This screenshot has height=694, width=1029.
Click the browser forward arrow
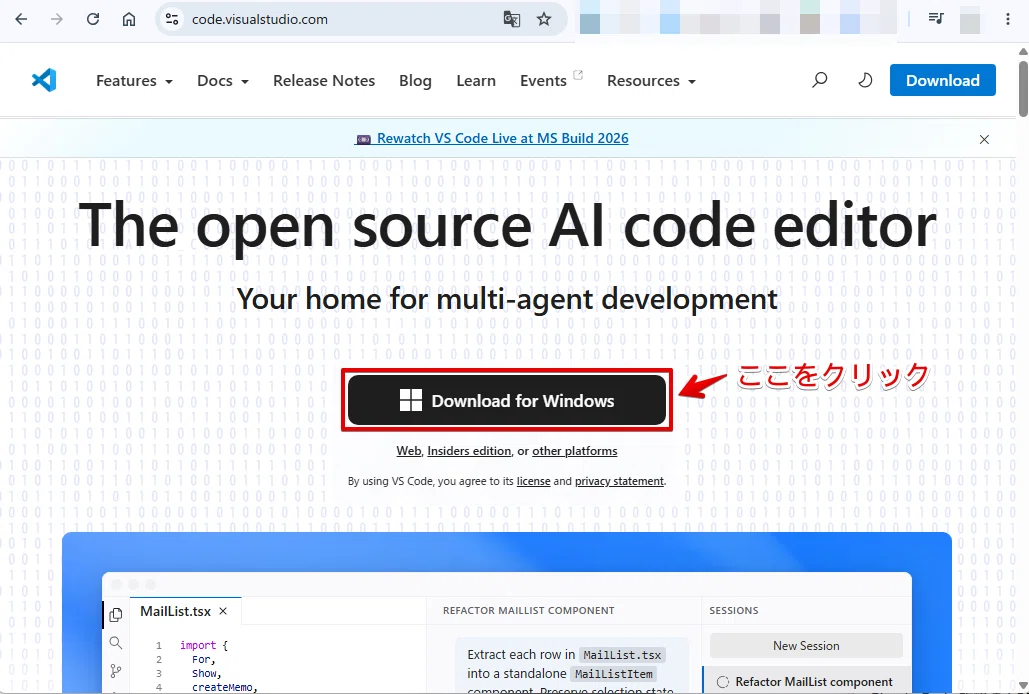tap(57, 19)
